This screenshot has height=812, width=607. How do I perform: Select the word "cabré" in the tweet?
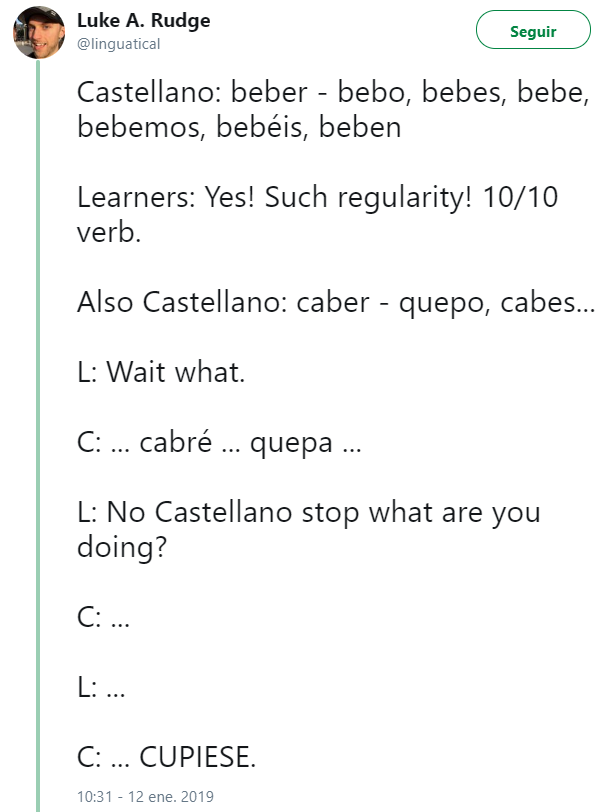pyautogui.click(x=176, y=442)
